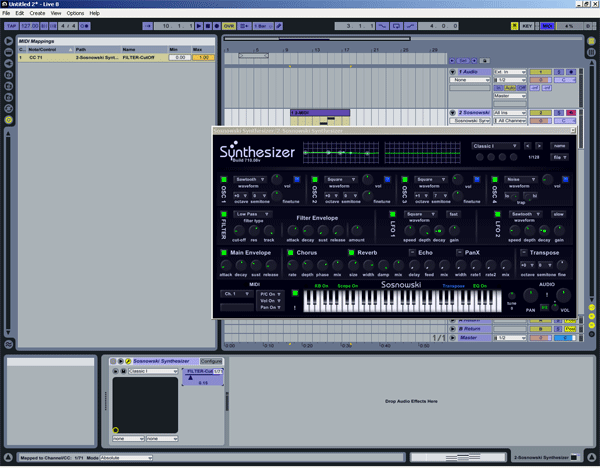This screenshot has height=468, width=600.
Task: Toggle the Chorus effect on/off
Action: pyautogui.click(x=290, y=253)
